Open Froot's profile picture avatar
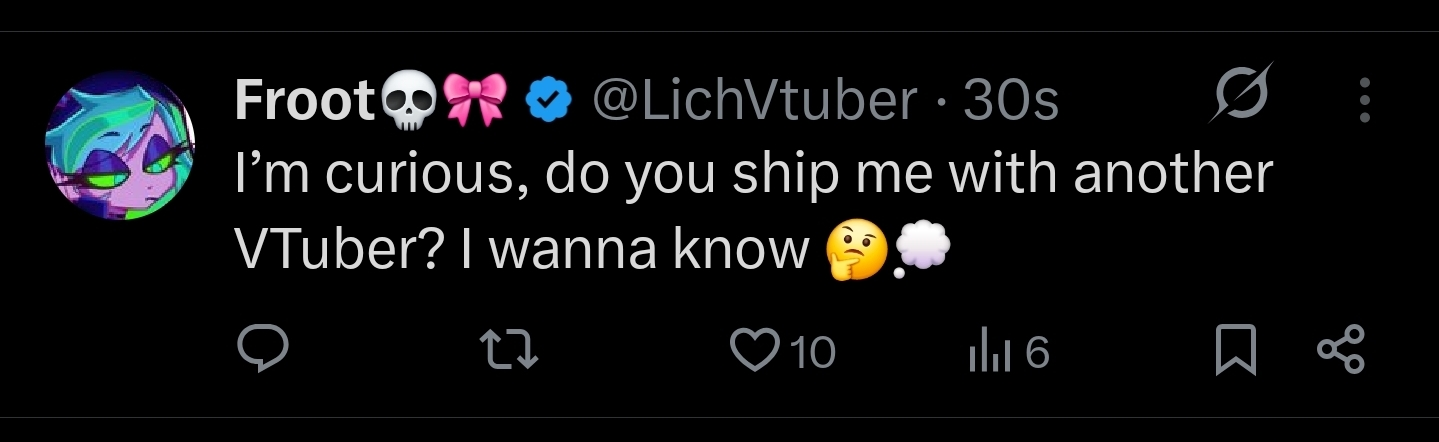 119,146
